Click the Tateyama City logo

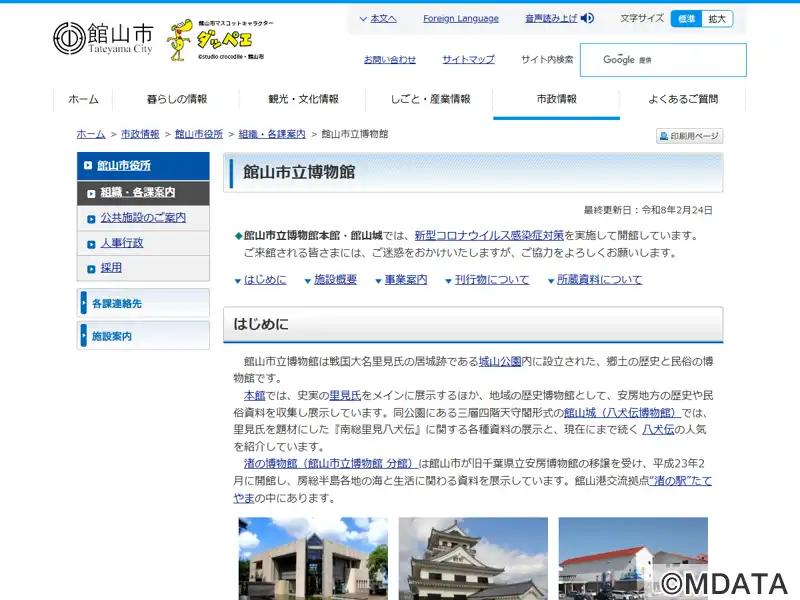point(102,38)
